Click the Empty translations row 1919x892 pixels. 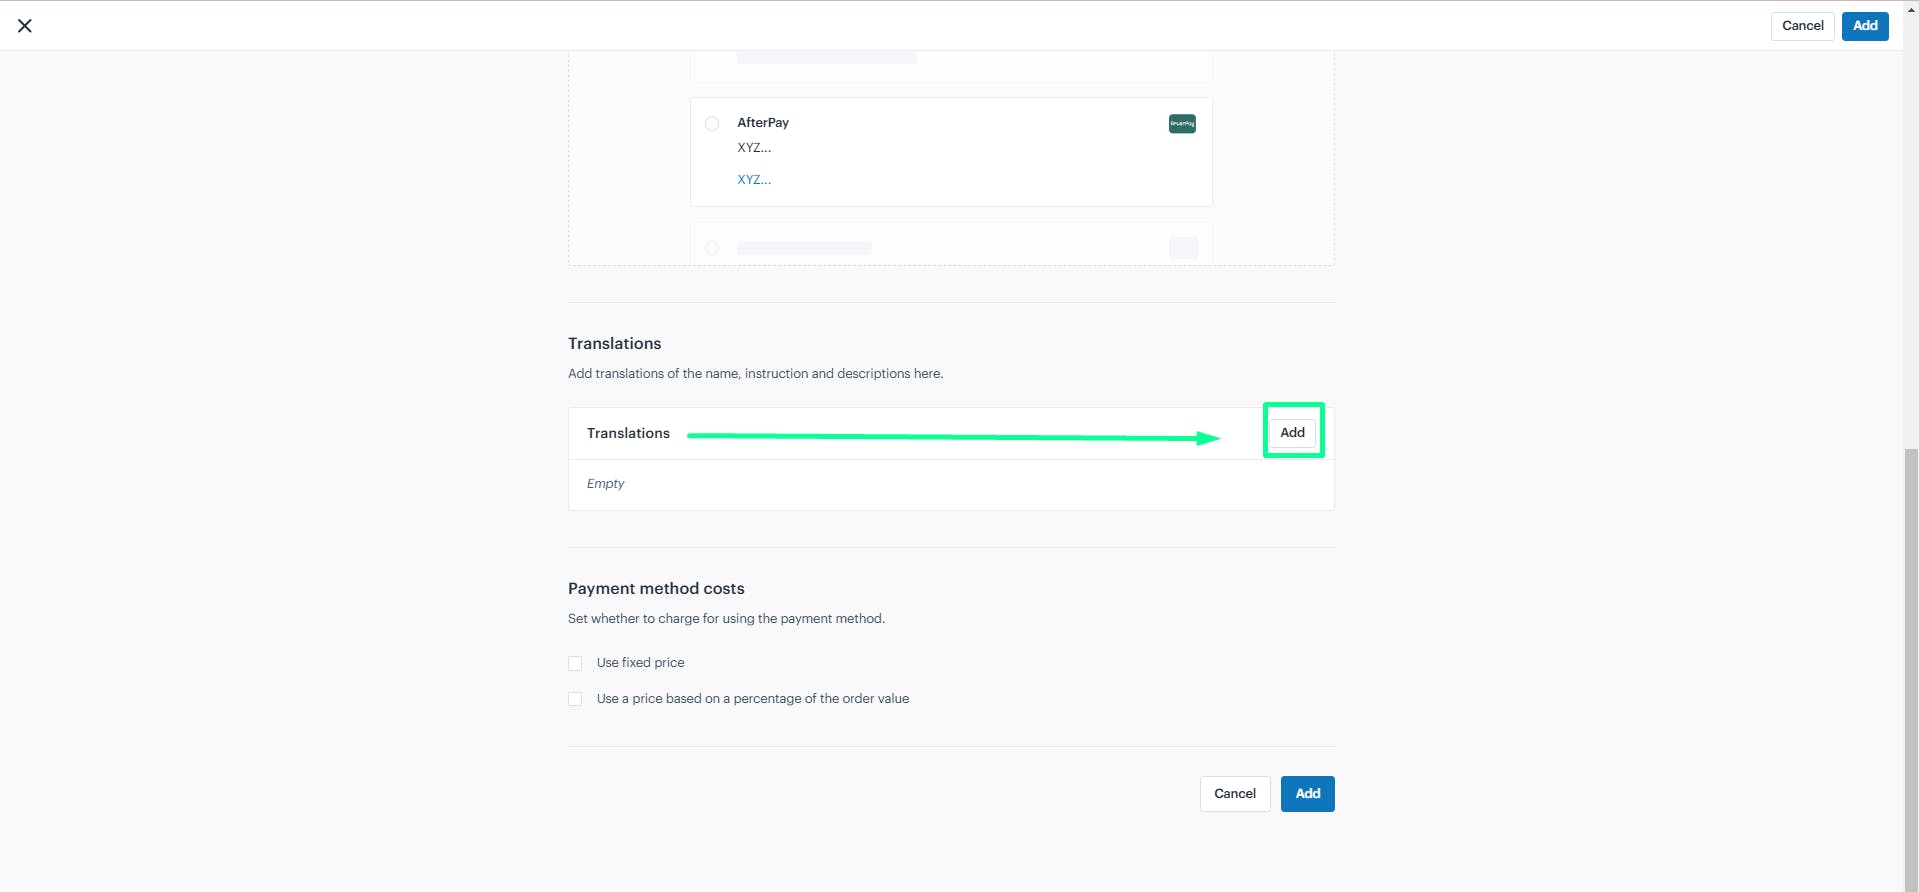click(x=951, y=484)
